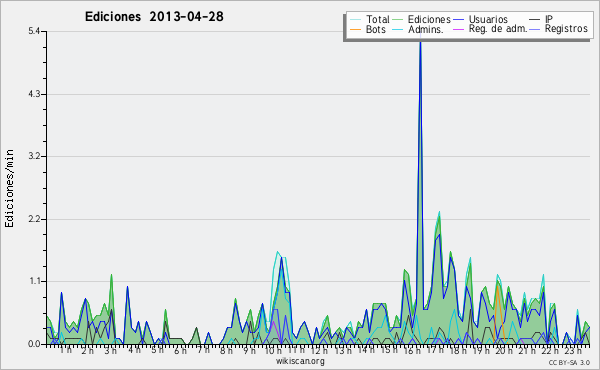Click the dark blue Usuarios legend line
This screenshot has height=370, width=600.
(x=458, y=20)
